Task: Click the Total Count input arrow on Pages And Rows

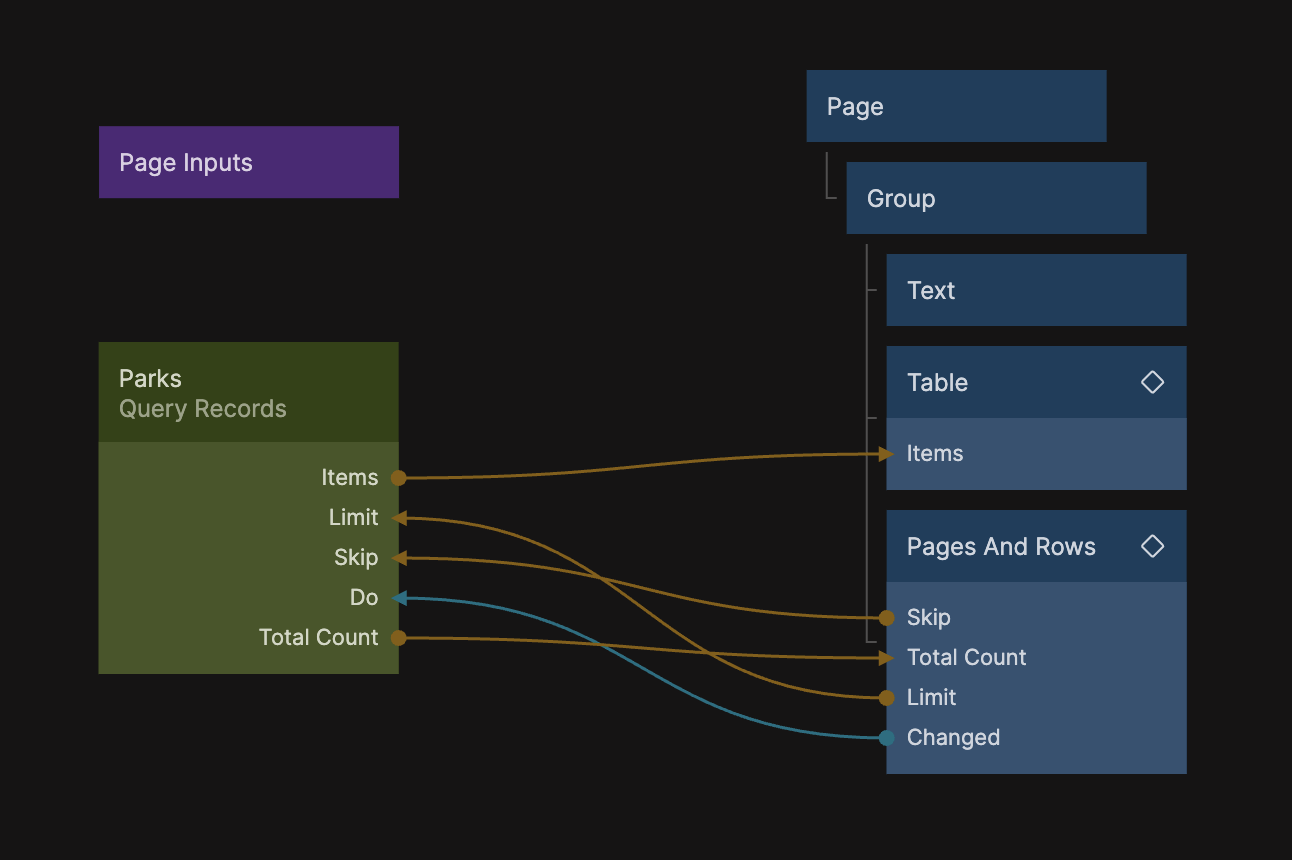Action: (x=886, y=658)
